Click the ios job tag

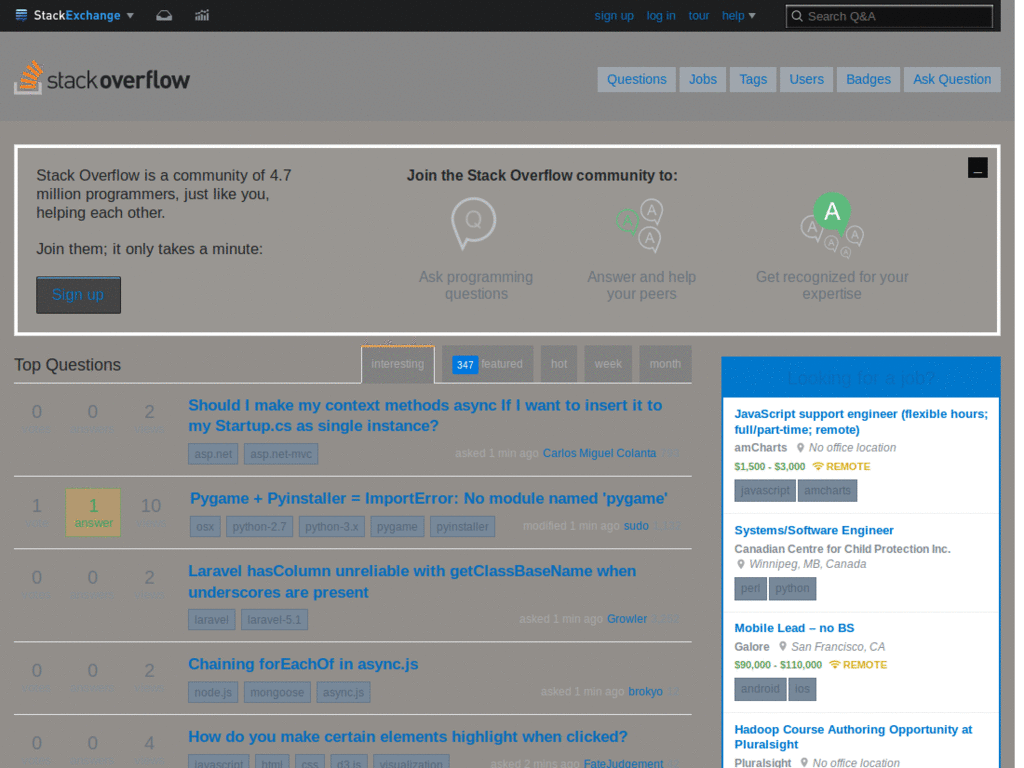(x=802, y=689)
